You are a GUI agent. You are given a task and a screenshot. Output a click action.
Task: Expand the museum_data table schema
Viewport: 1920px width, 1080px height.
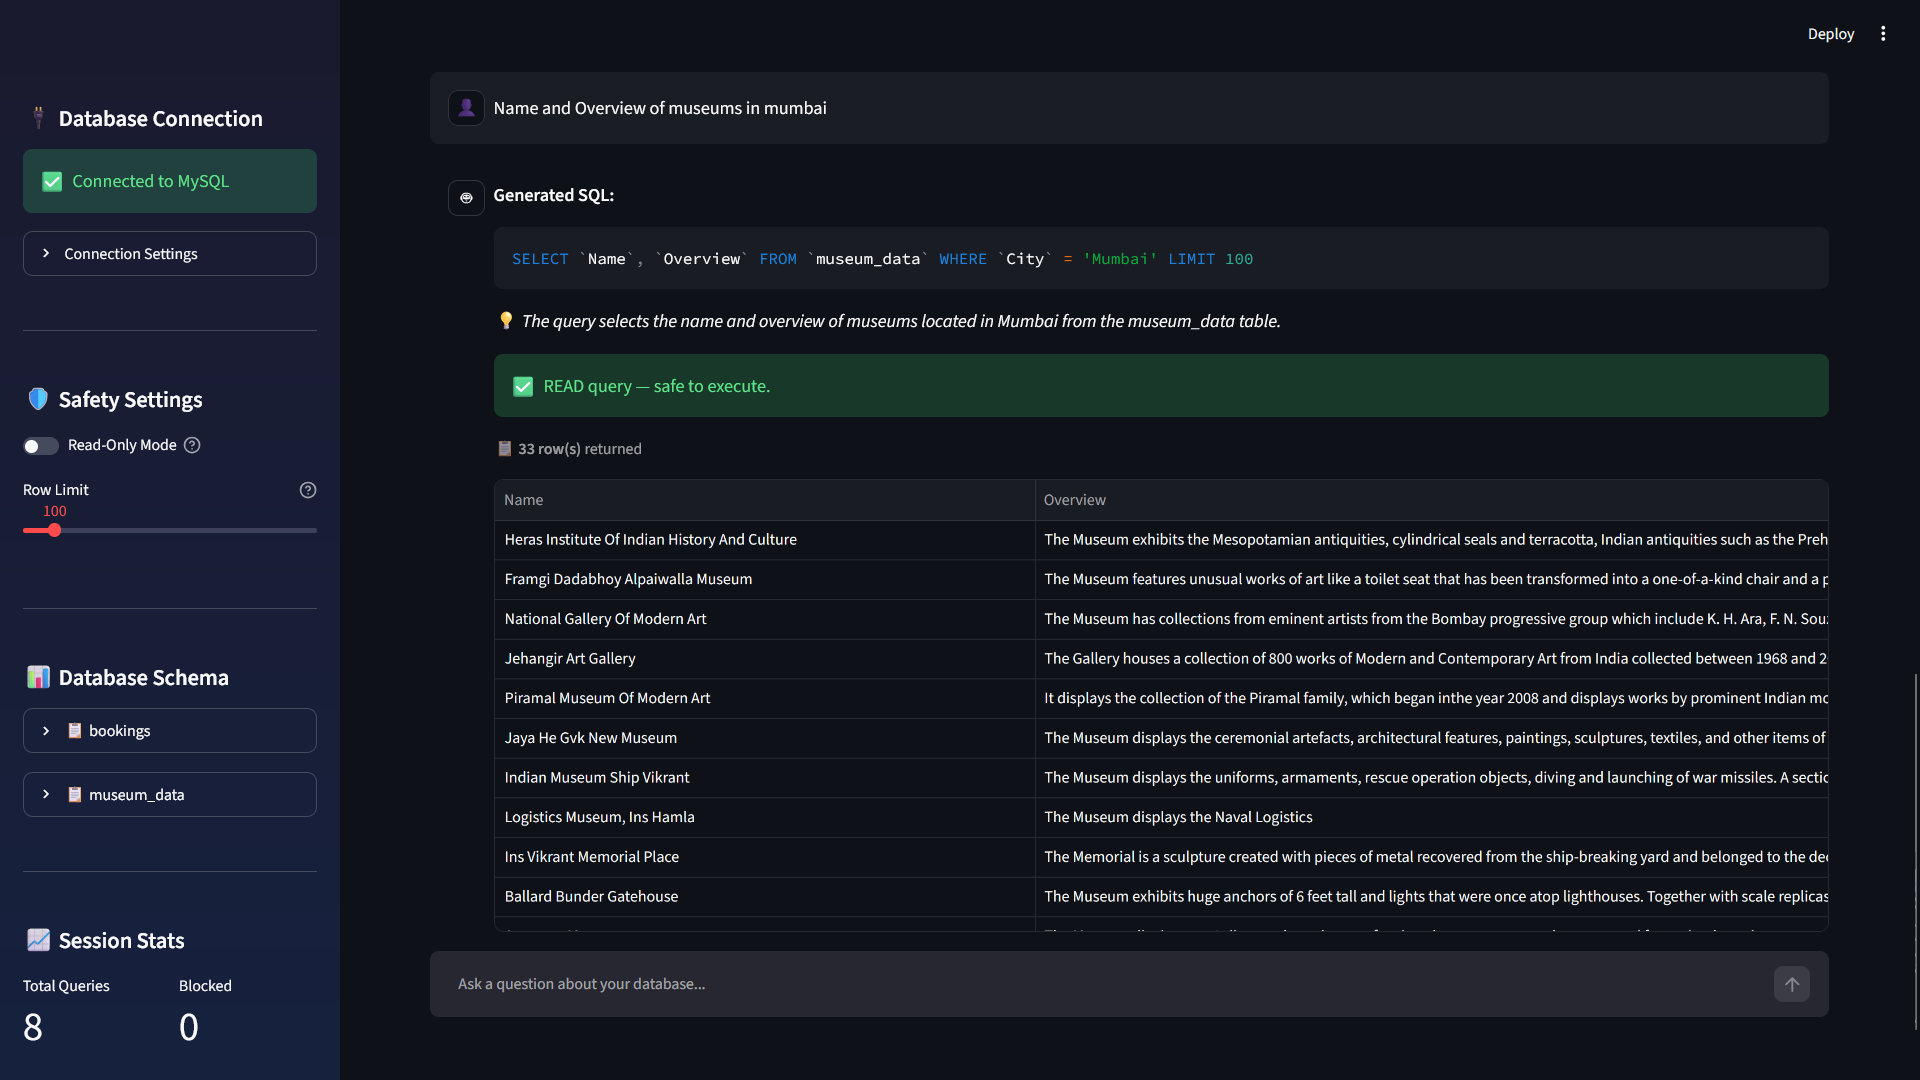pos(170,795)
